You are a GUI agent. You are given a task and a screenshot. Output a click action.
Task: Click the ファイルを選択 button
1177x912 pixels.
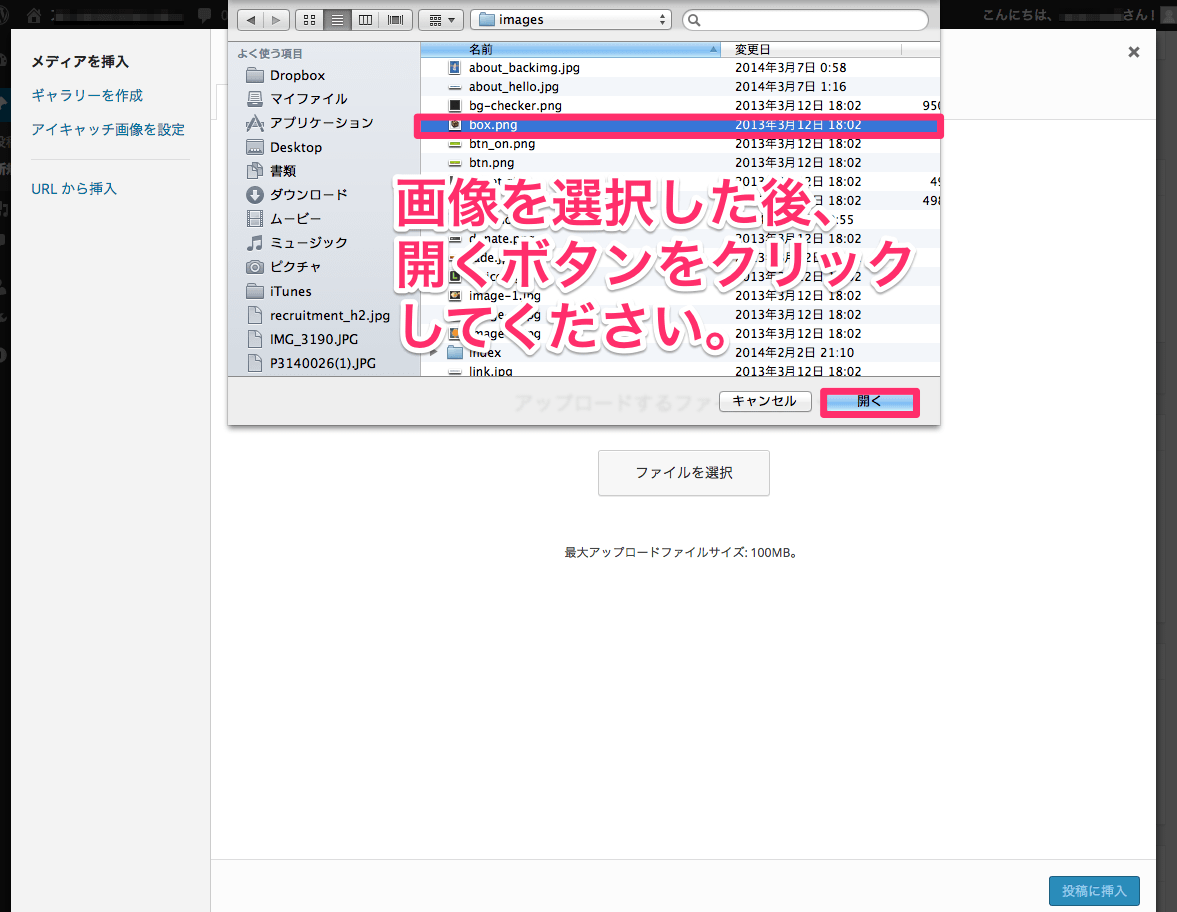[683, 473]
